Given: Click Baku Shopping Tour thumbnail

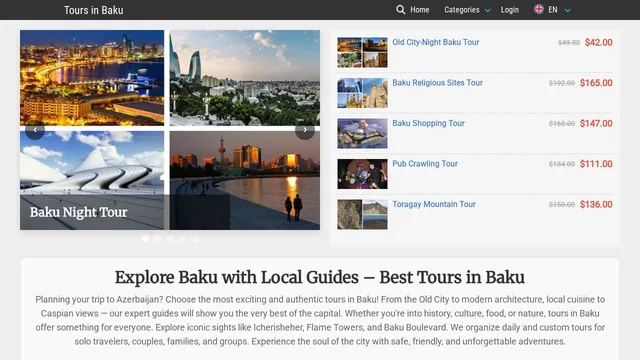Looking at the screenshot, I should [x=362, y=133].
